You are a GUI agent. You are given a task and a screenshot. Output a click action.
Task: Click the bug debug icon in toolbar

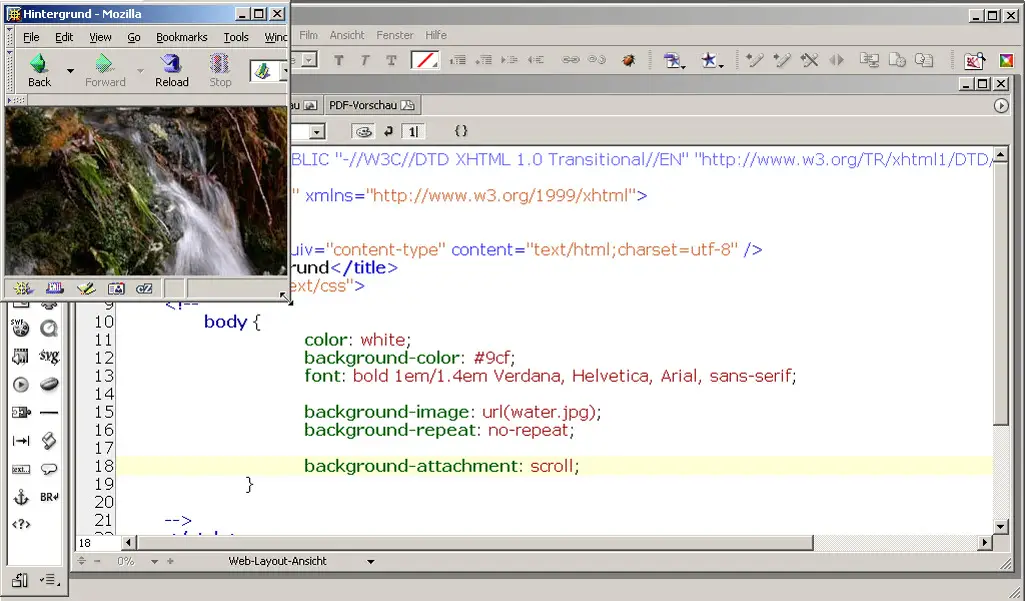click(x=628, y=61)
